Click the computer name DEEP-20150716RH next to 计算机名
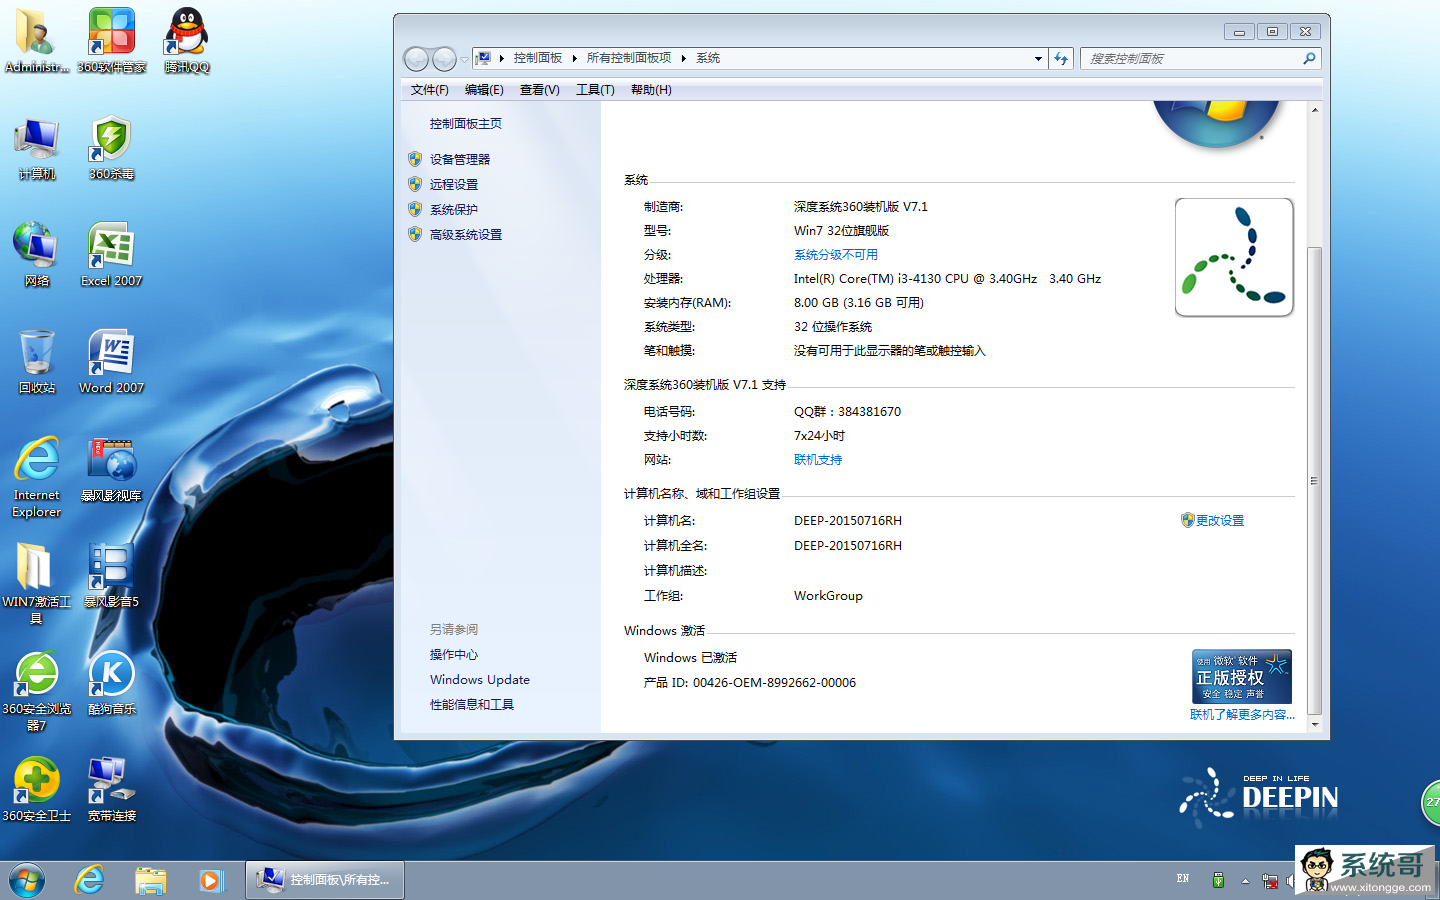 [848, 521]
